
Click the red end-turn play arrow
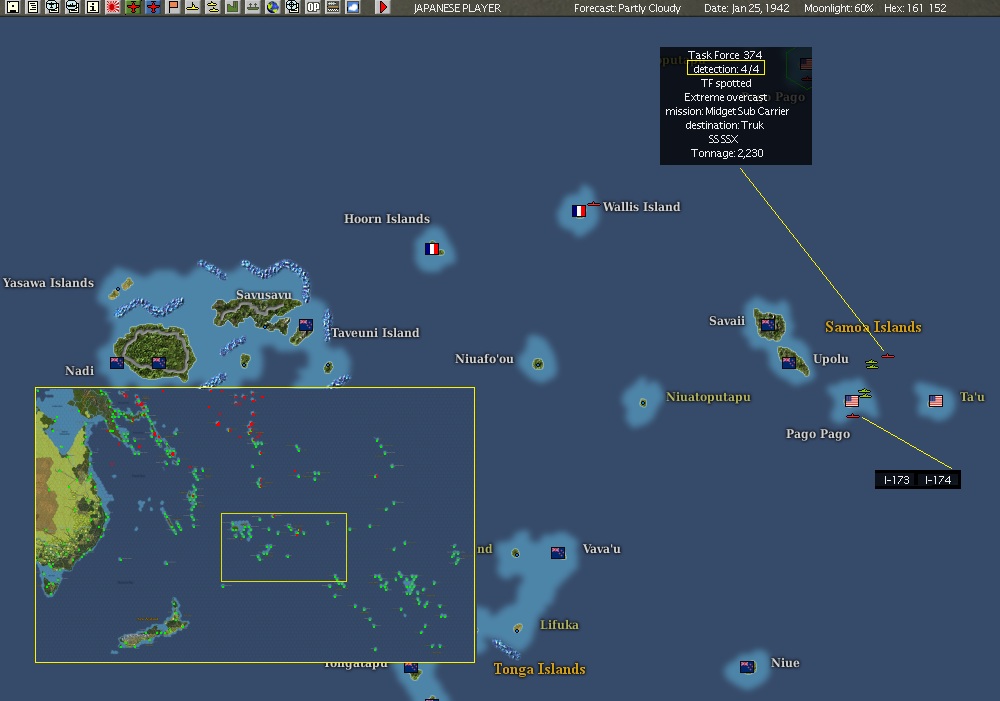pyautogui.click(x=383, y=7)
